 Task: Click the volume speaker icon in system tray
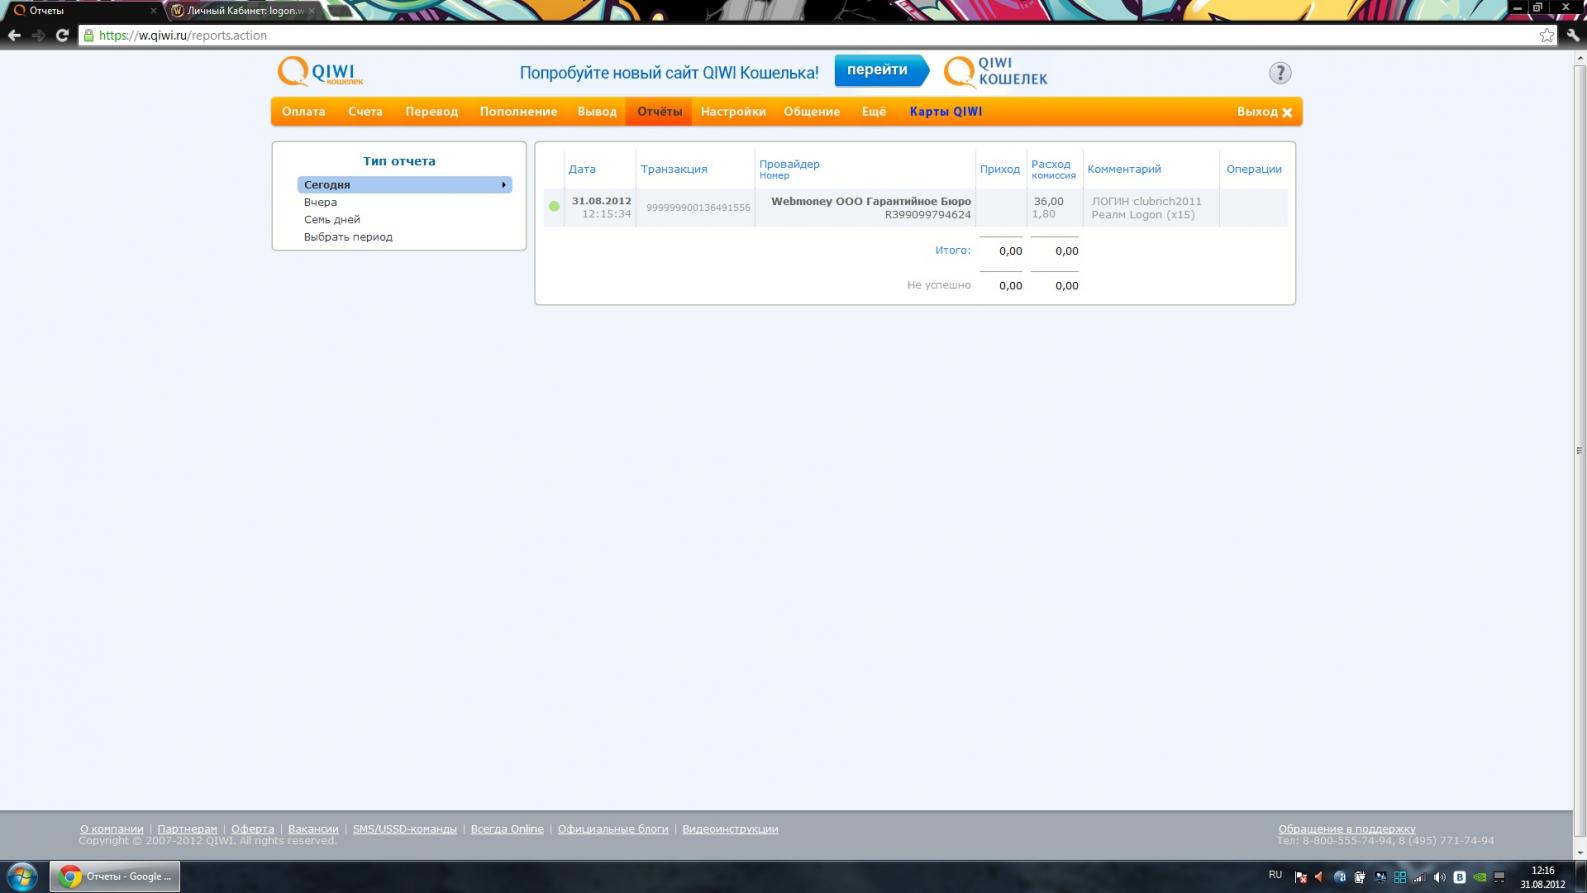[1439, 877]
